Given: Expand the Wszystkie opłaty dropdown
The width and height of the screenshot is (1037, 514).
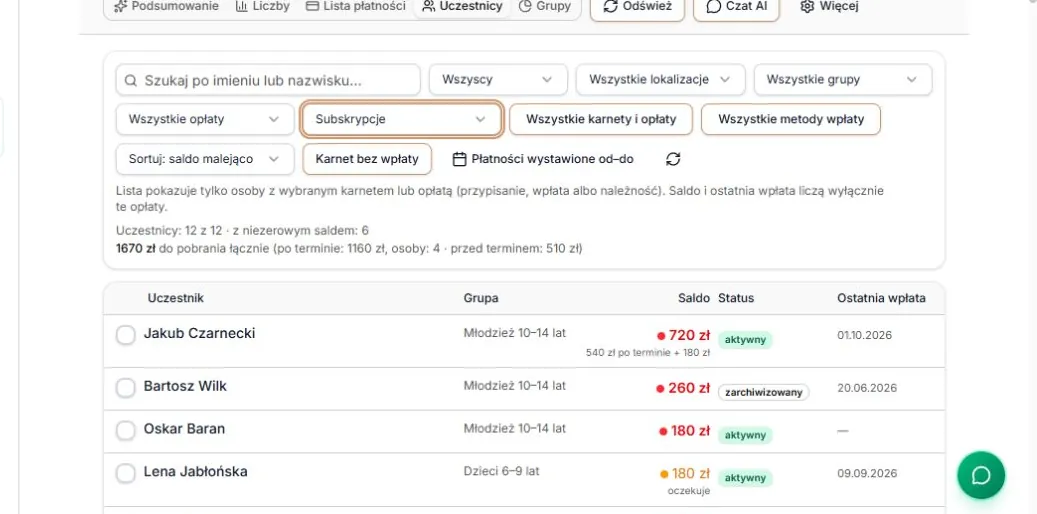Looking at the screenshot, I should pos(205,120).
